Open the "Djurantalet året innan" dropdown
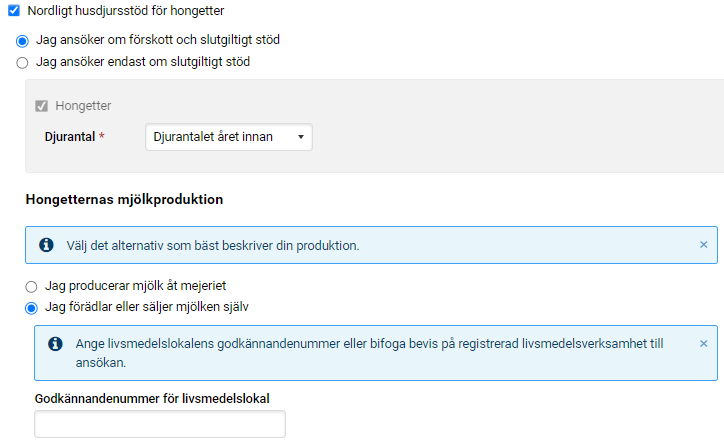The image size is (724, 444). pos(228,137)
